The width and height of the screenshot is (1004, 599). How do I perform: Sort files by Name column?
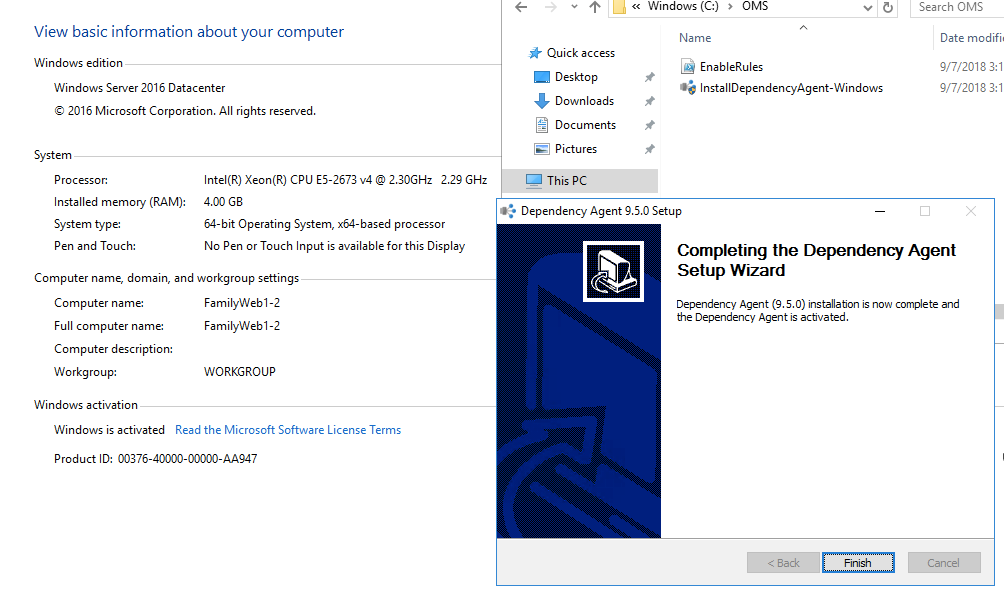[695, 38]
